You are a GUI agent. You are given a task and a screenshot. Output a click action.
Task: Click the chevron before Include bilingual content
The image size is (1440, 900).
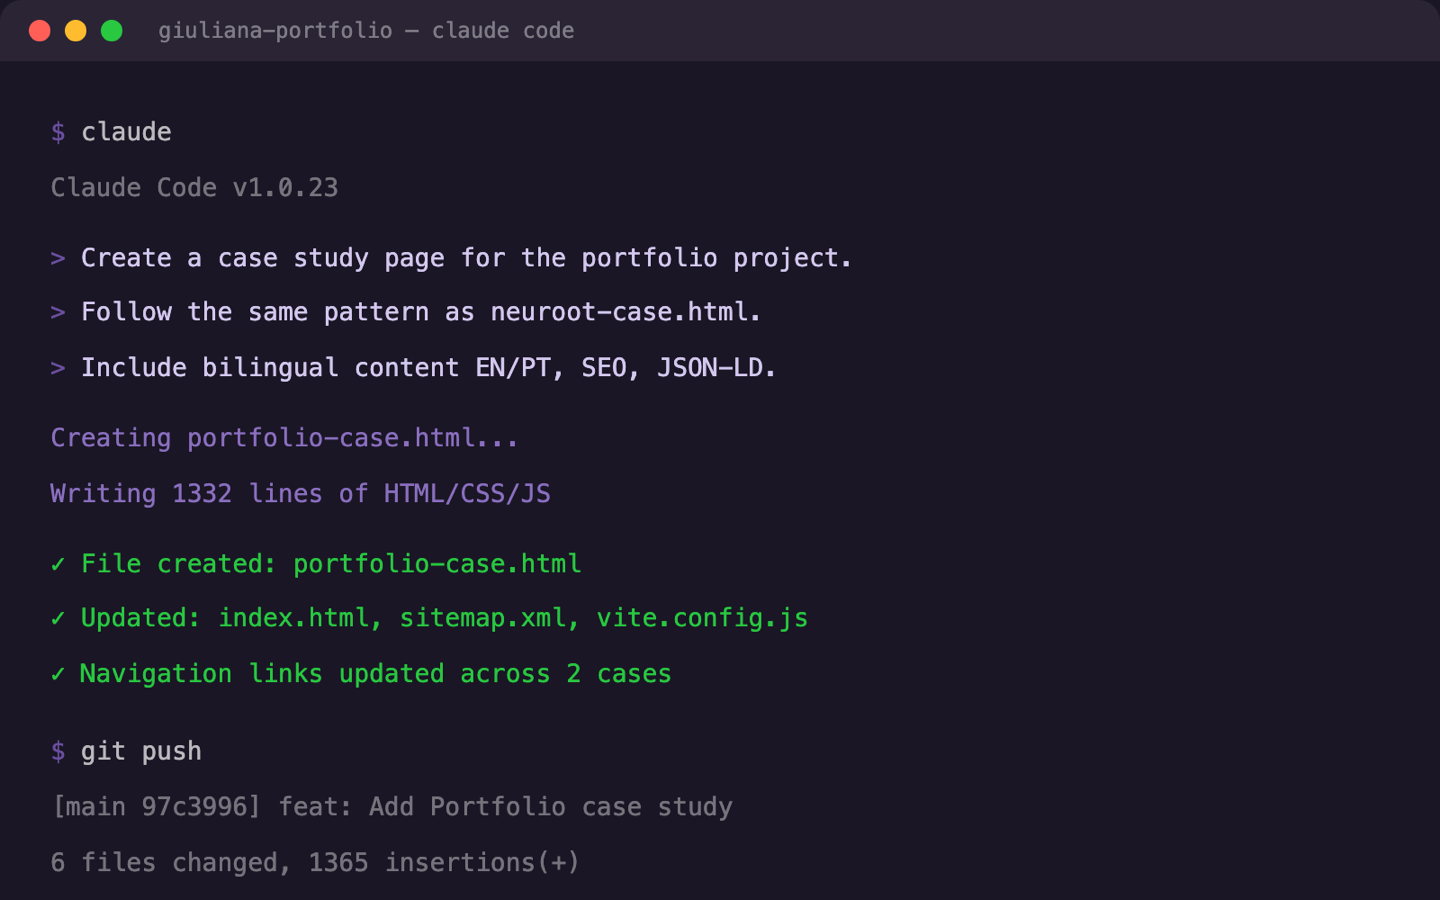coord(57,367)
